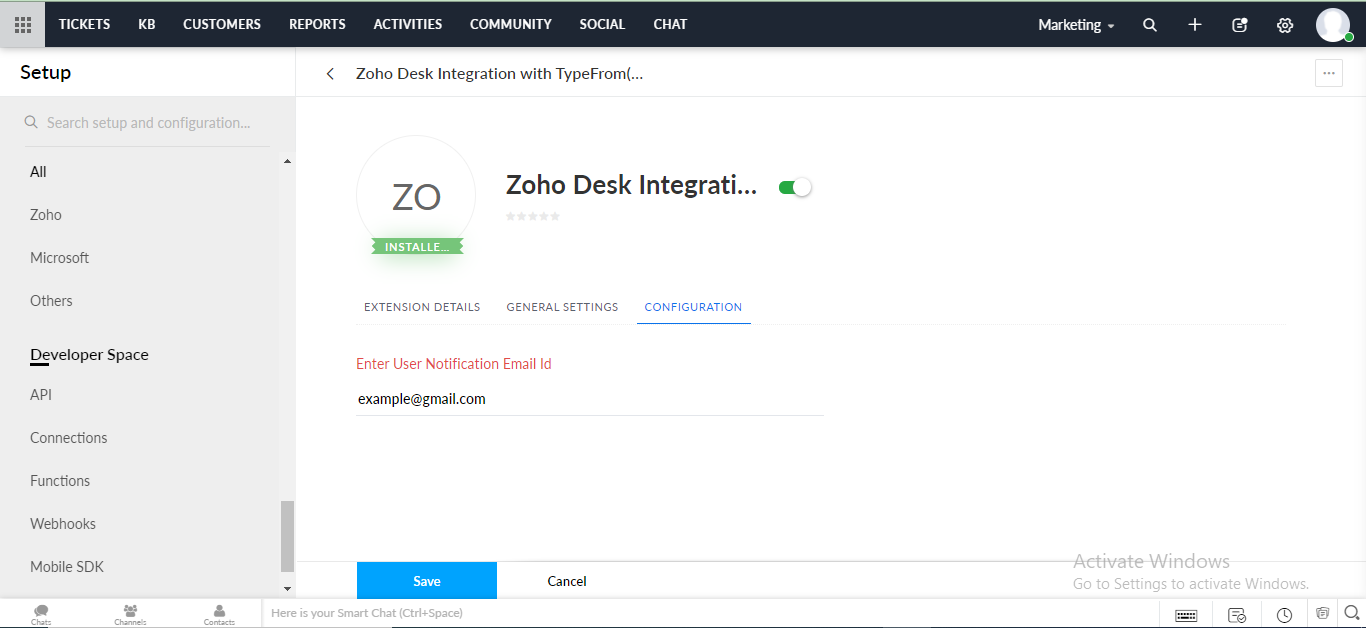This screenshot has width=1366, height=628.
Task: Open the notifications icon in top bar
Action: point(1240,25)
